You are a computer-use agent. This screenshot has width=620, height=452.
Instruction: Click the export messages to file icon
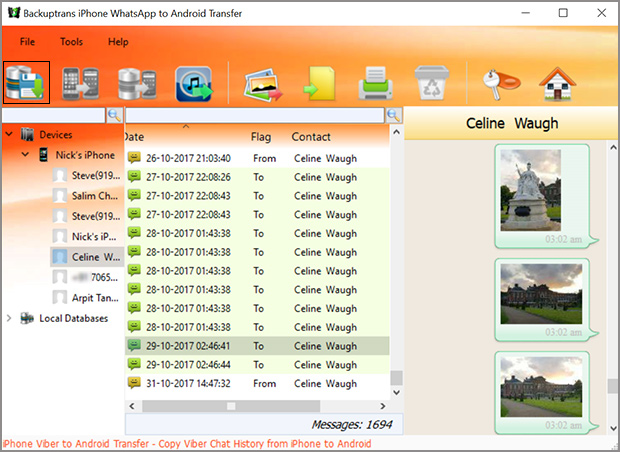point(319,83)
